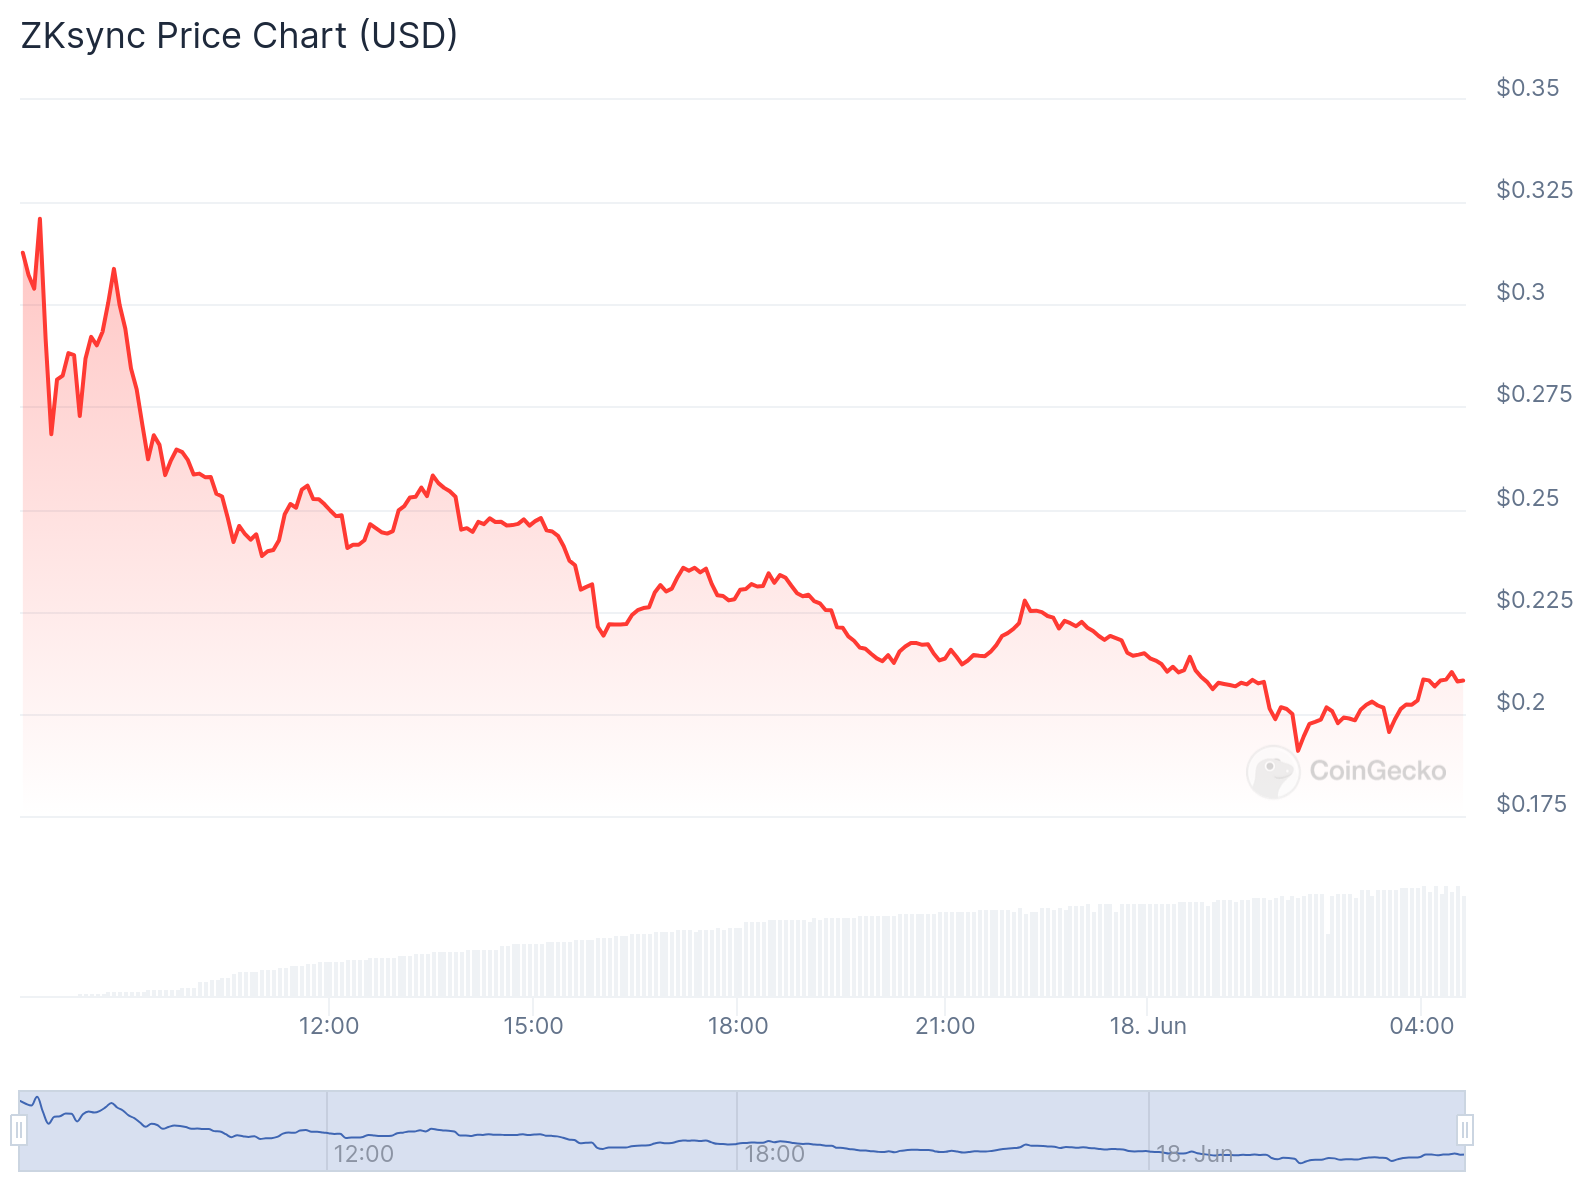The image size is (1592, 1200).
Task: Click the 12:00 label in the navigator
Action: click(x=363, y=1154)
